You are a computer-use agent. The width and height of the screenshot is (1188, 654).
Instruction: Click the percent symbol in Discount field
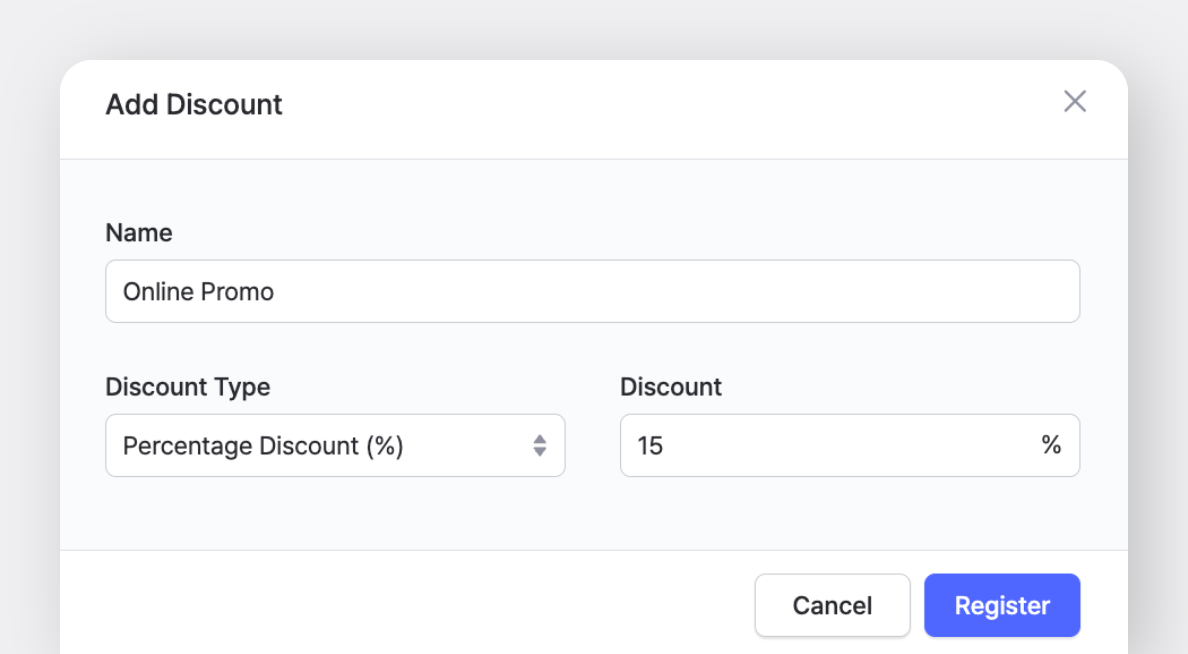point(1051,446)
